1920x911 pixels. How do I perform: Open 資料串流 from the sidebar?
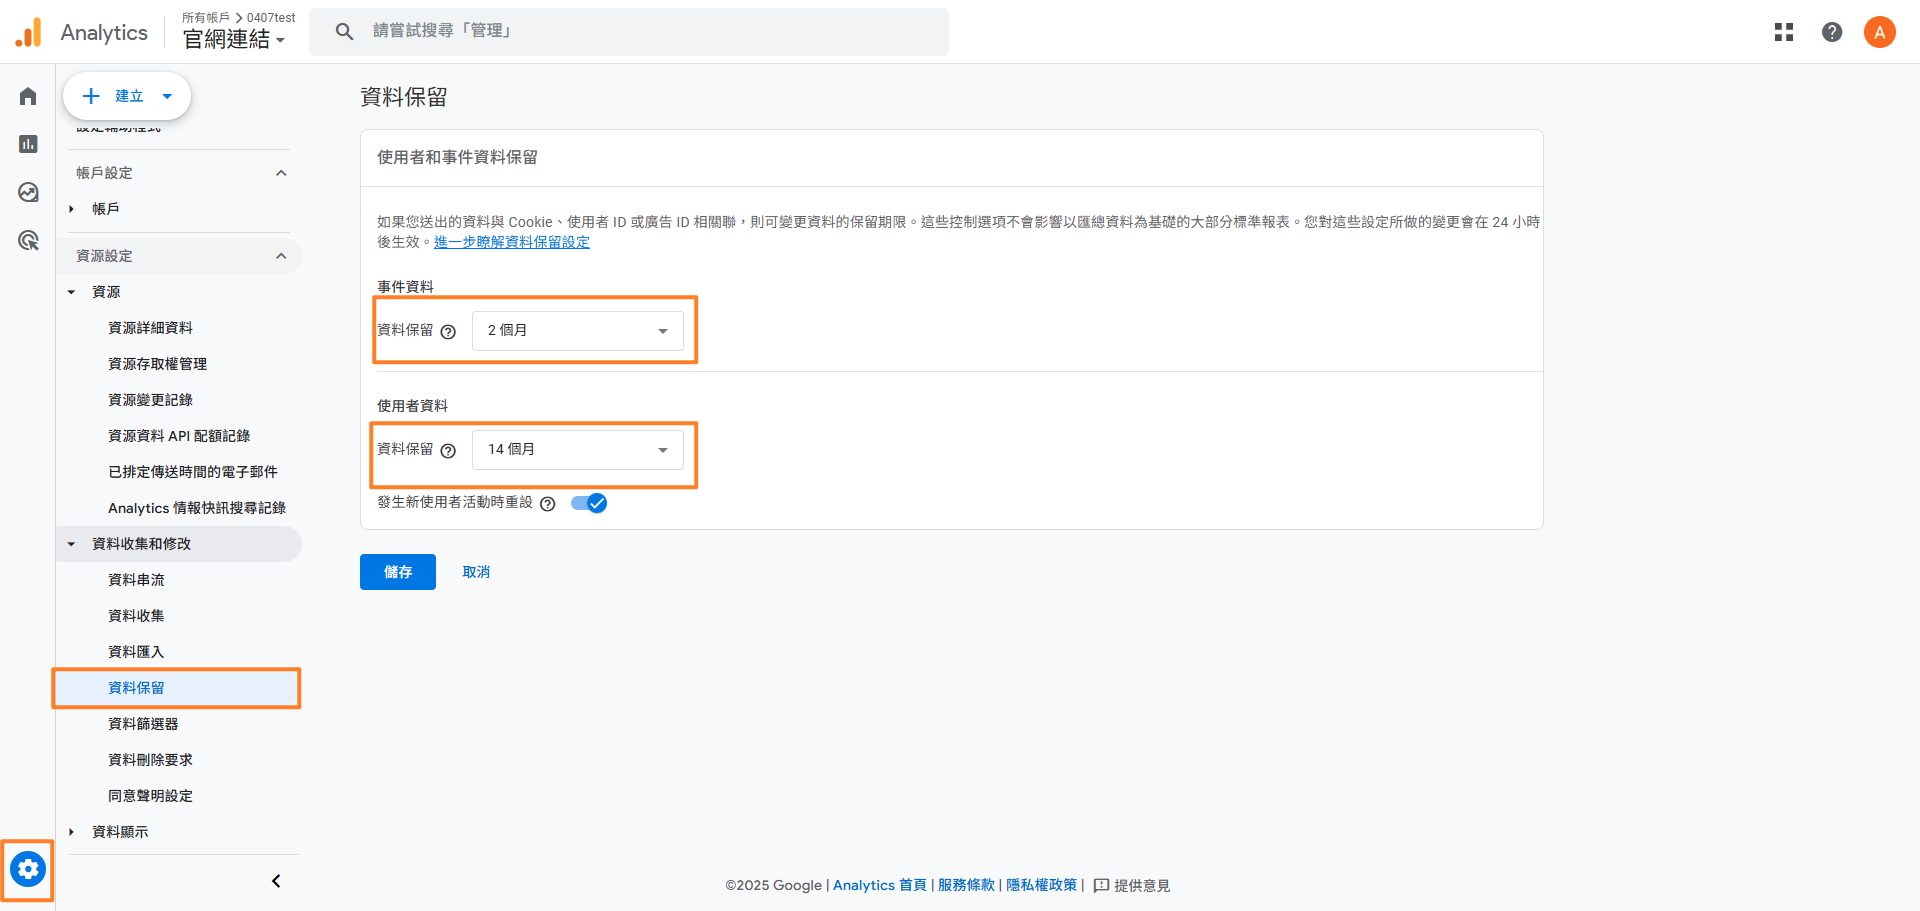136,579
